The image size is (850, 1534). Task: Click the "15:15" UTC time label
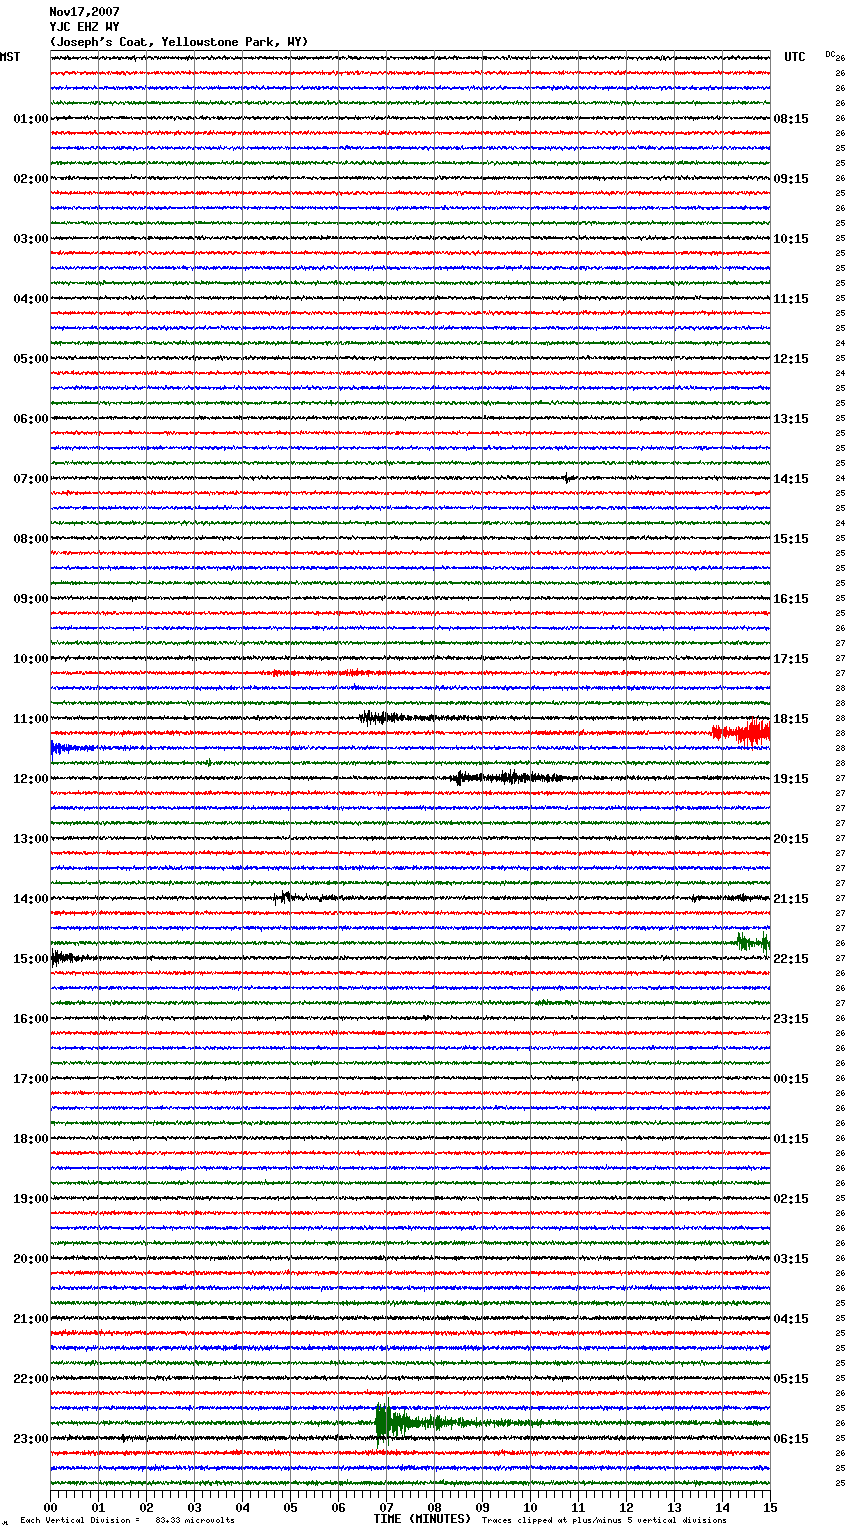pos(791,539)
